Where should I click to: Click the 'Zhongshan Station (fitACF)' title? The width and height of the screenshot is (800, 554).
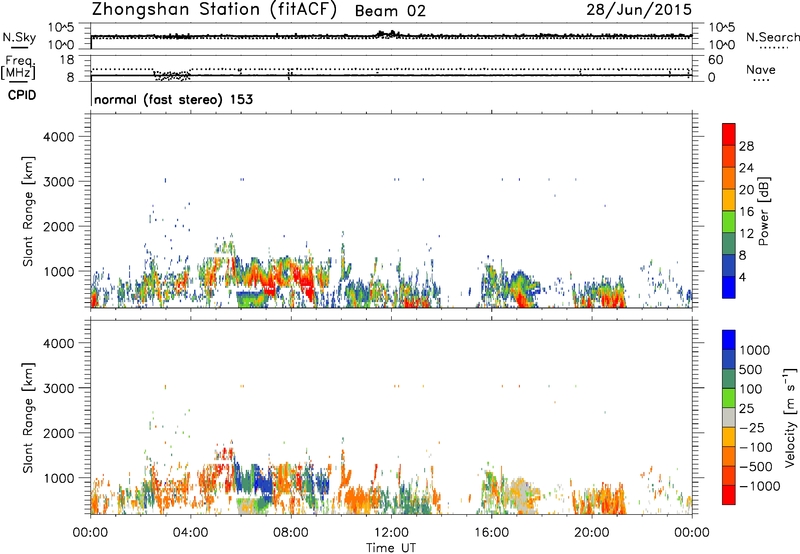point(214,10)
